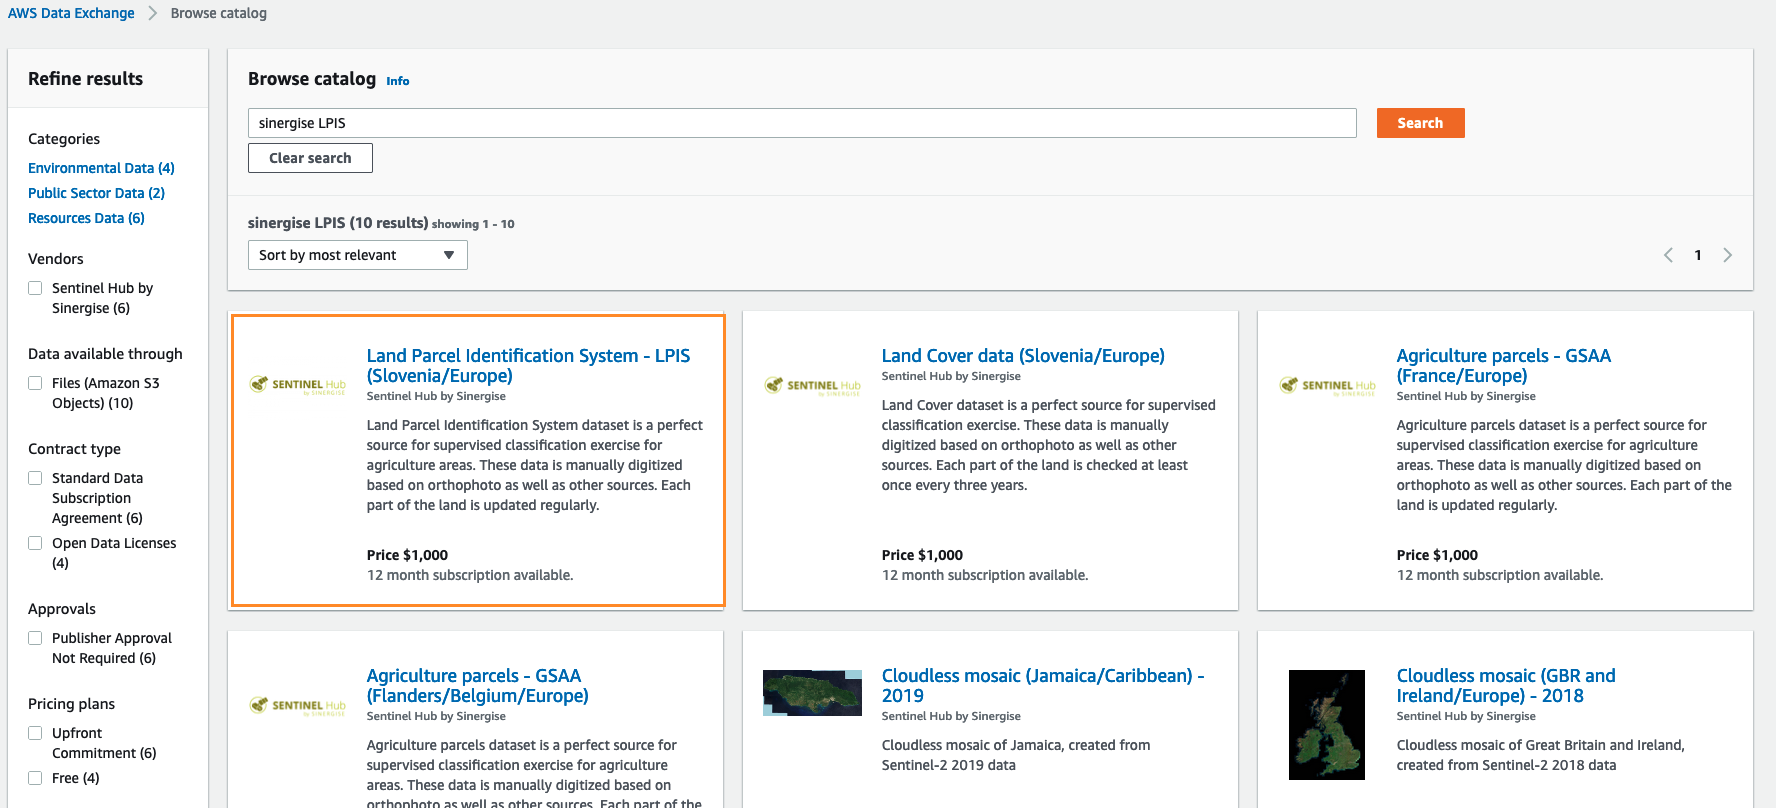The image size is (1776, 808).
Task: Check the Upfront Commitment pricing filter
Action: point(35,733)
